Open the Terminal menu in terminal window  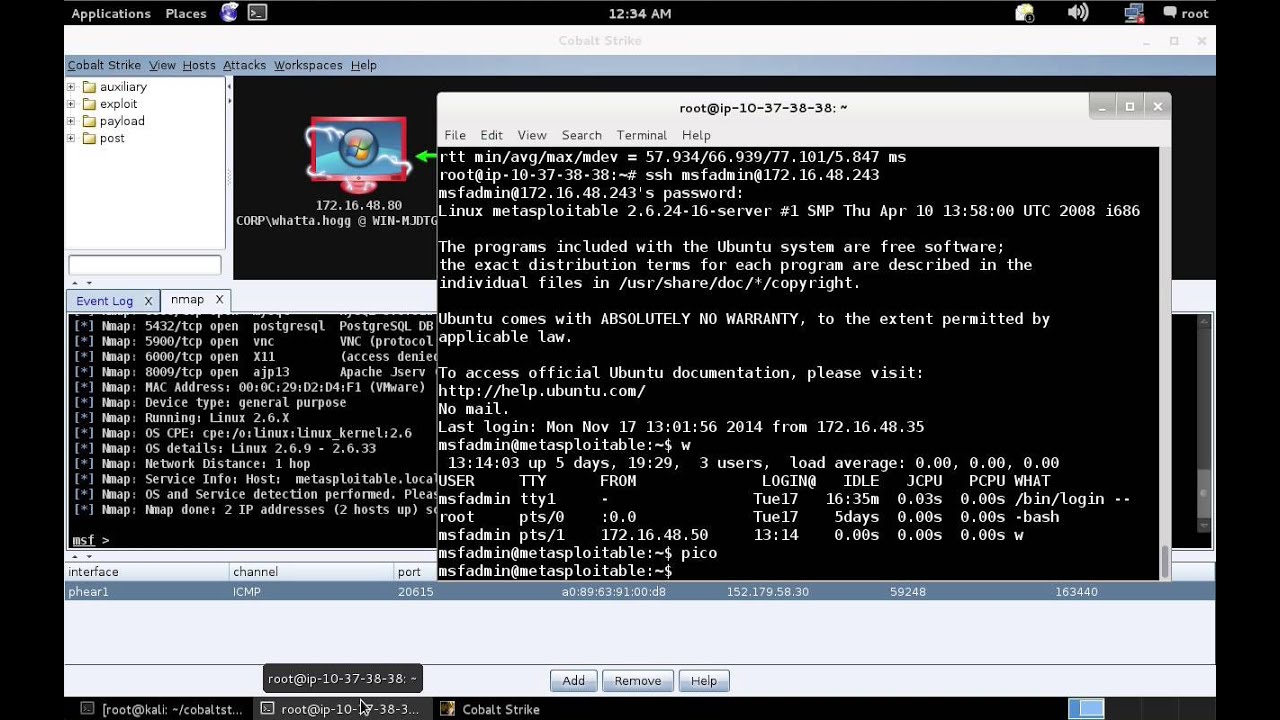coord(642,135)
